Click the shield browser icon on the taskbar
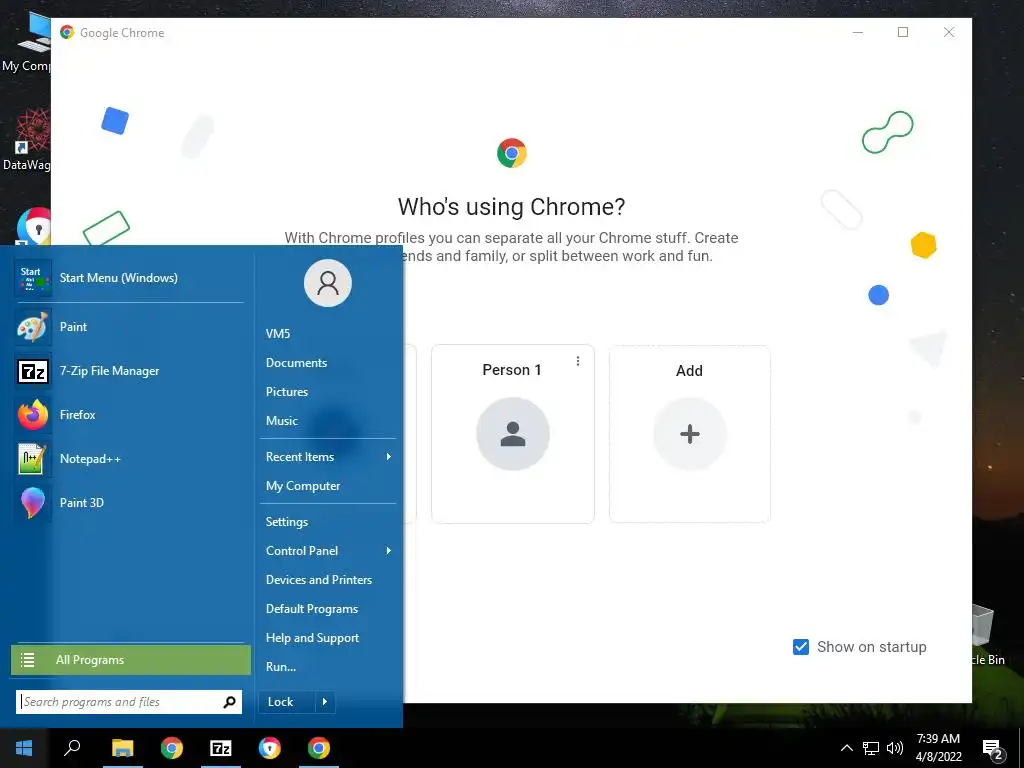 coord(270,748)
